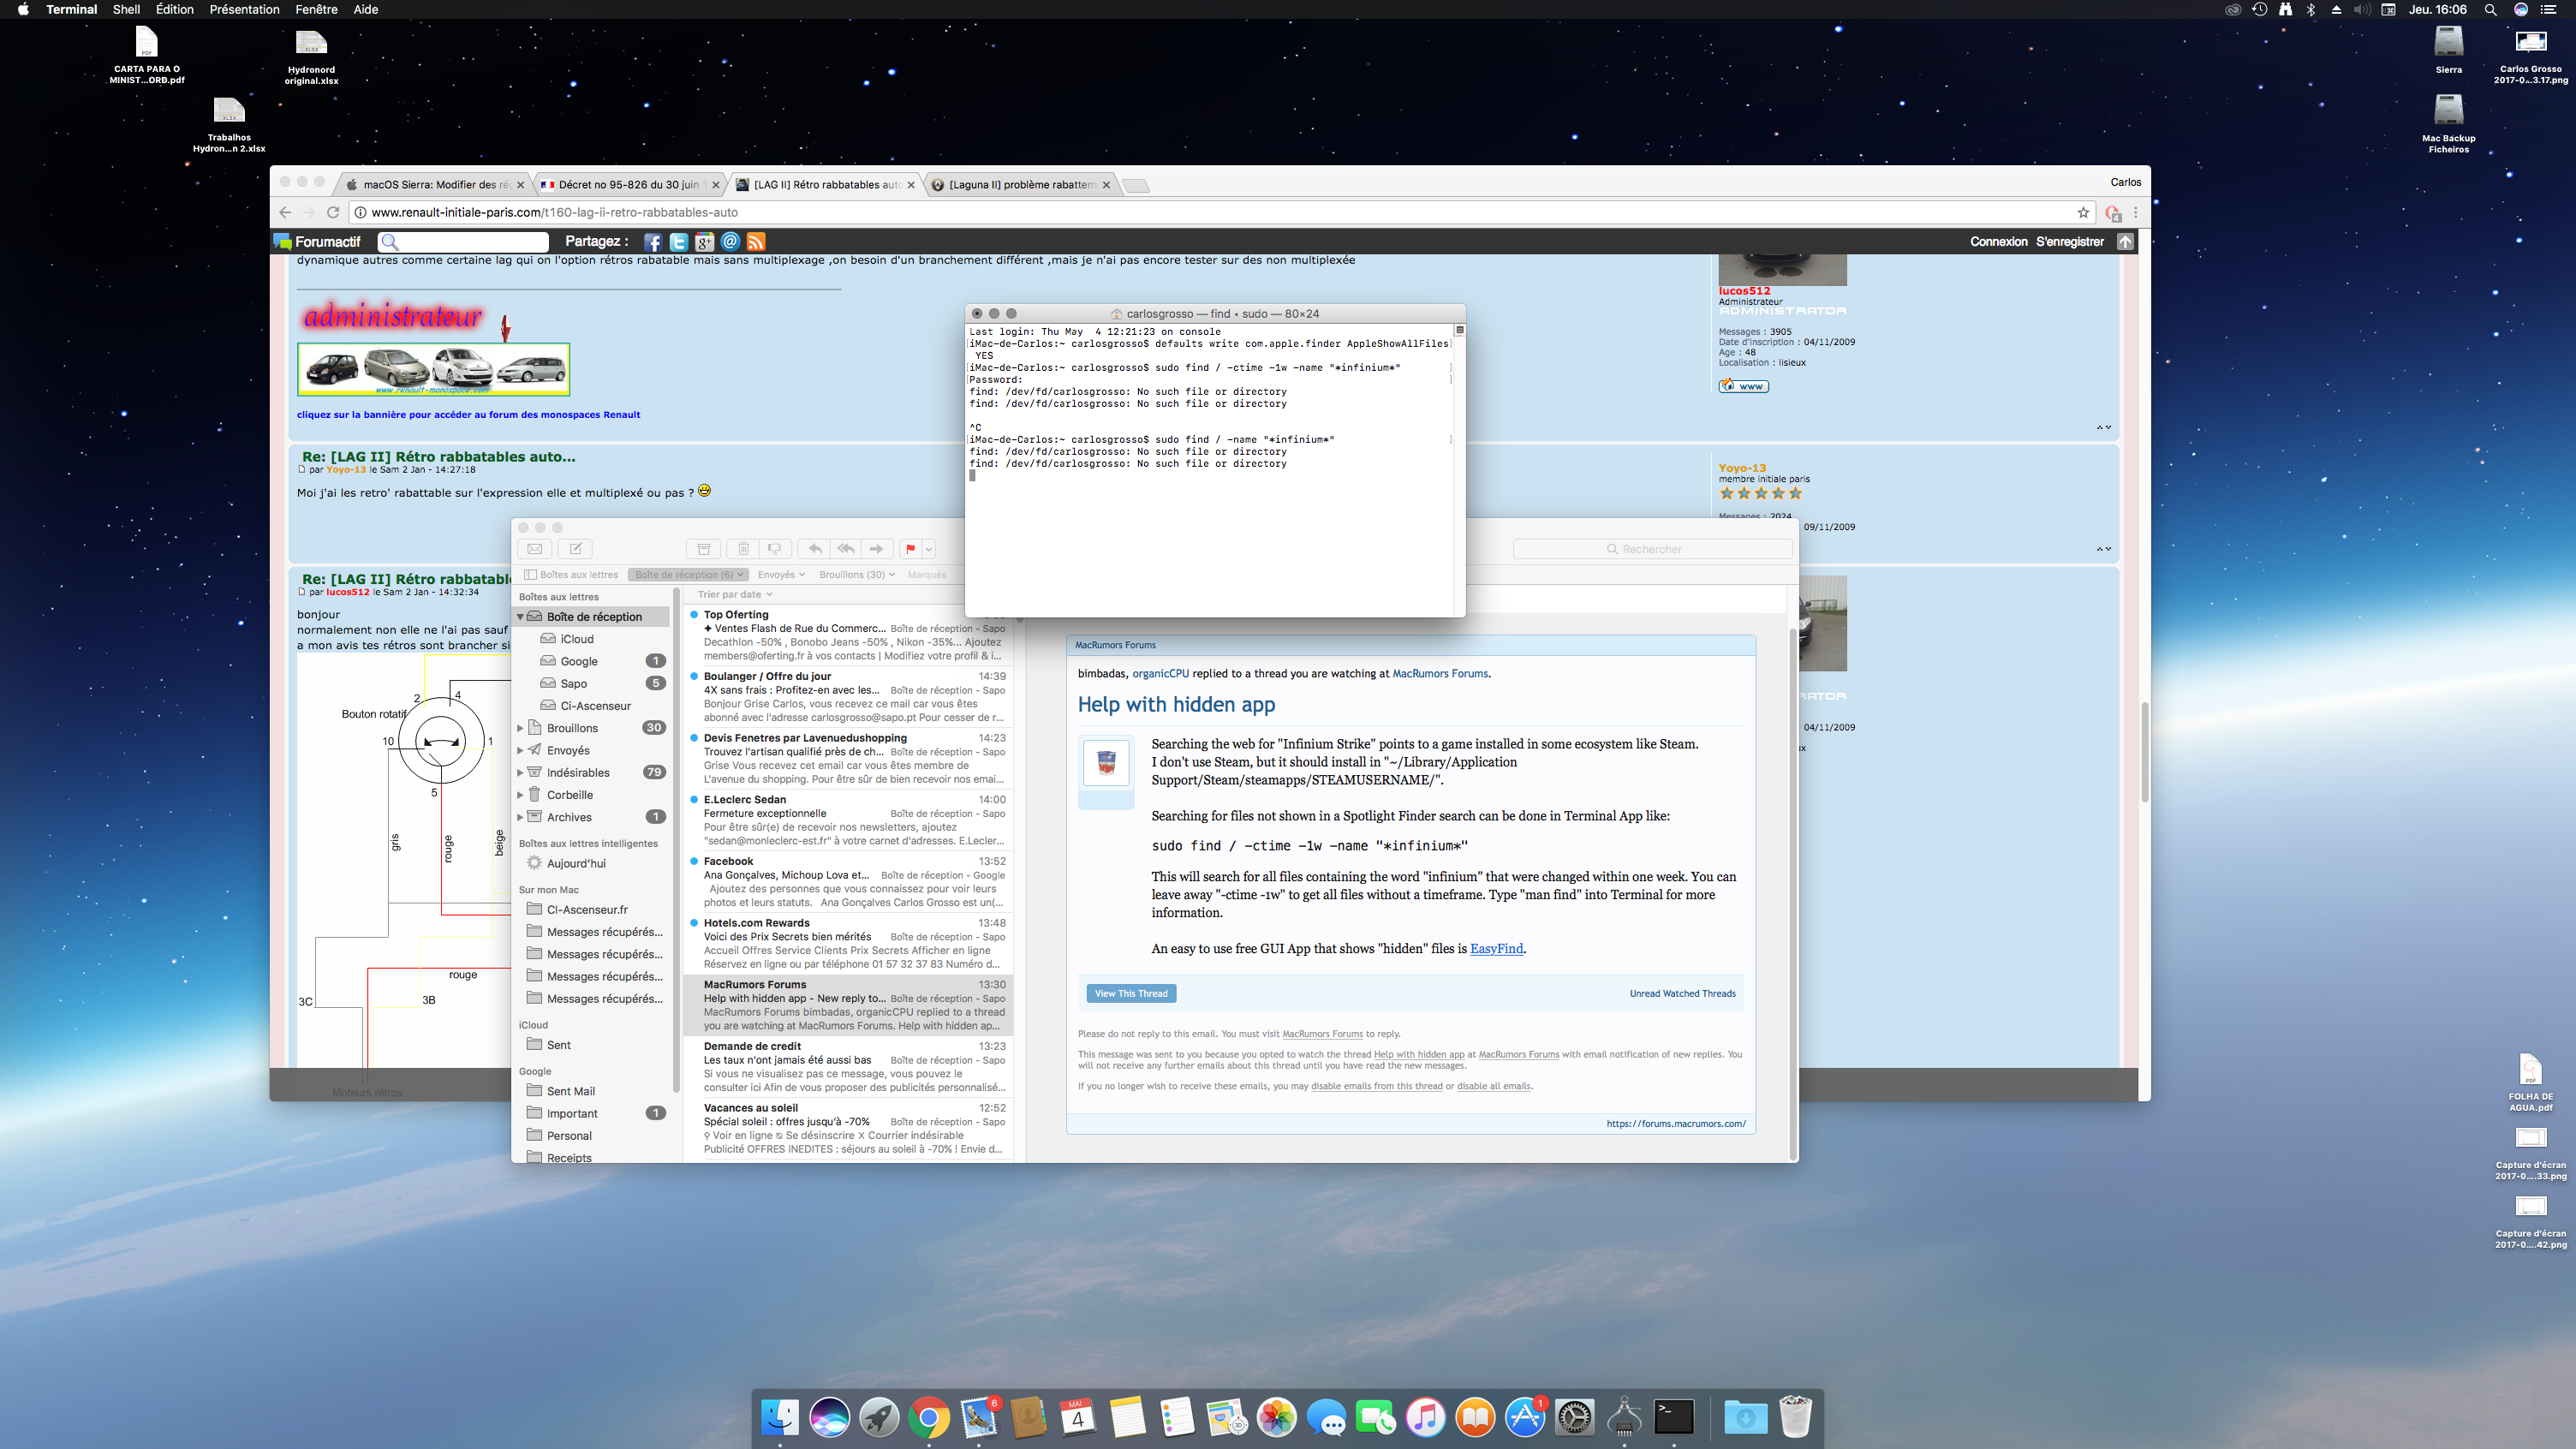Click forums.macrumors.com footer link

[x=1676, y=1124]
